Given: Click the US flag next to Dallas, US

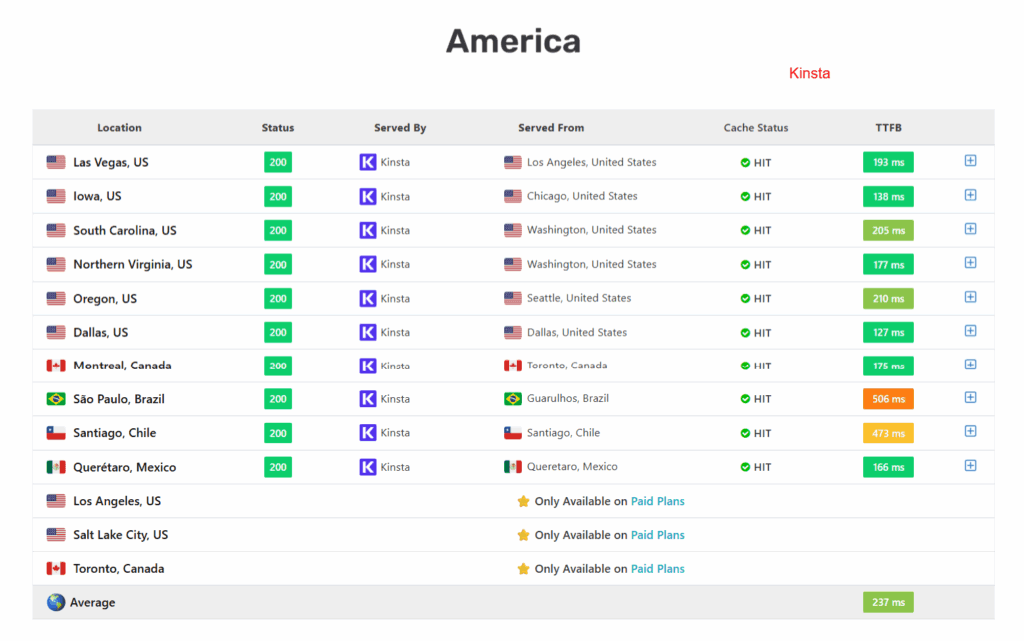Looking at the screenshot, I should pyautogui.click(x=55, y=331).
